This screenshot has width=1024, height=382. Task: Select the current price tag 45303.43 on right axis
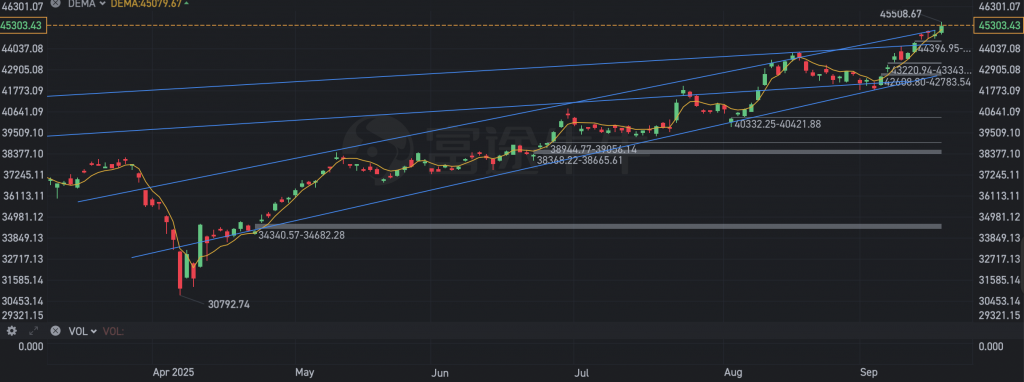coord(998,25)
